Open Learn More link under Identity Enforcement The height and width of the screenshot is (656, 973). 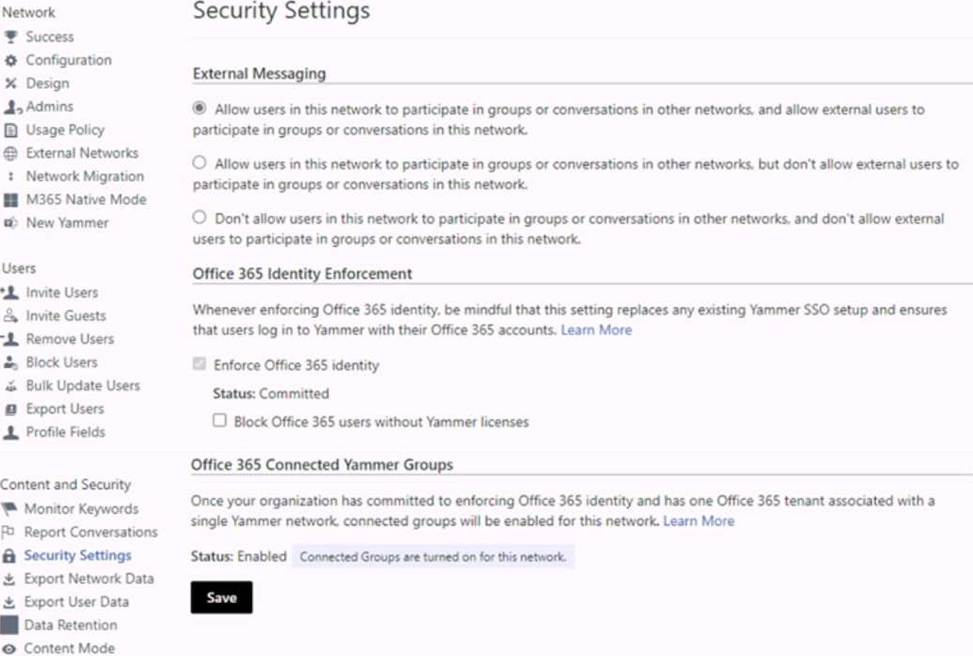coord(596,329)
